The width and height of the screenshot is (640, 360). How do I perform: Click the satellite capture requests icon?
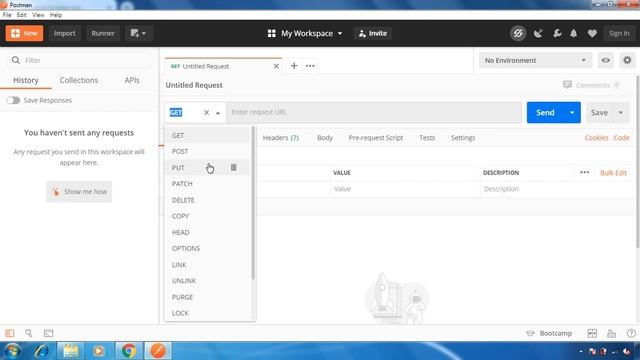(538, 33)
